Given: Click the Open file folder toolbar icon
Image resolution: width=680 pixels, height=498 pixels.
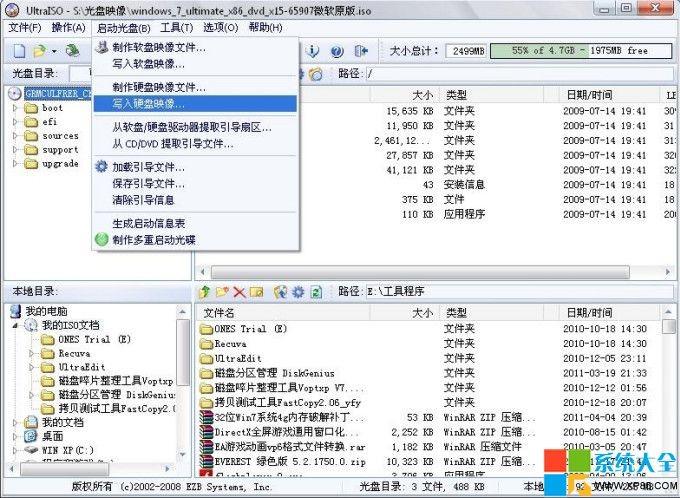Looking at the screenshot, I should coord(40,51).
